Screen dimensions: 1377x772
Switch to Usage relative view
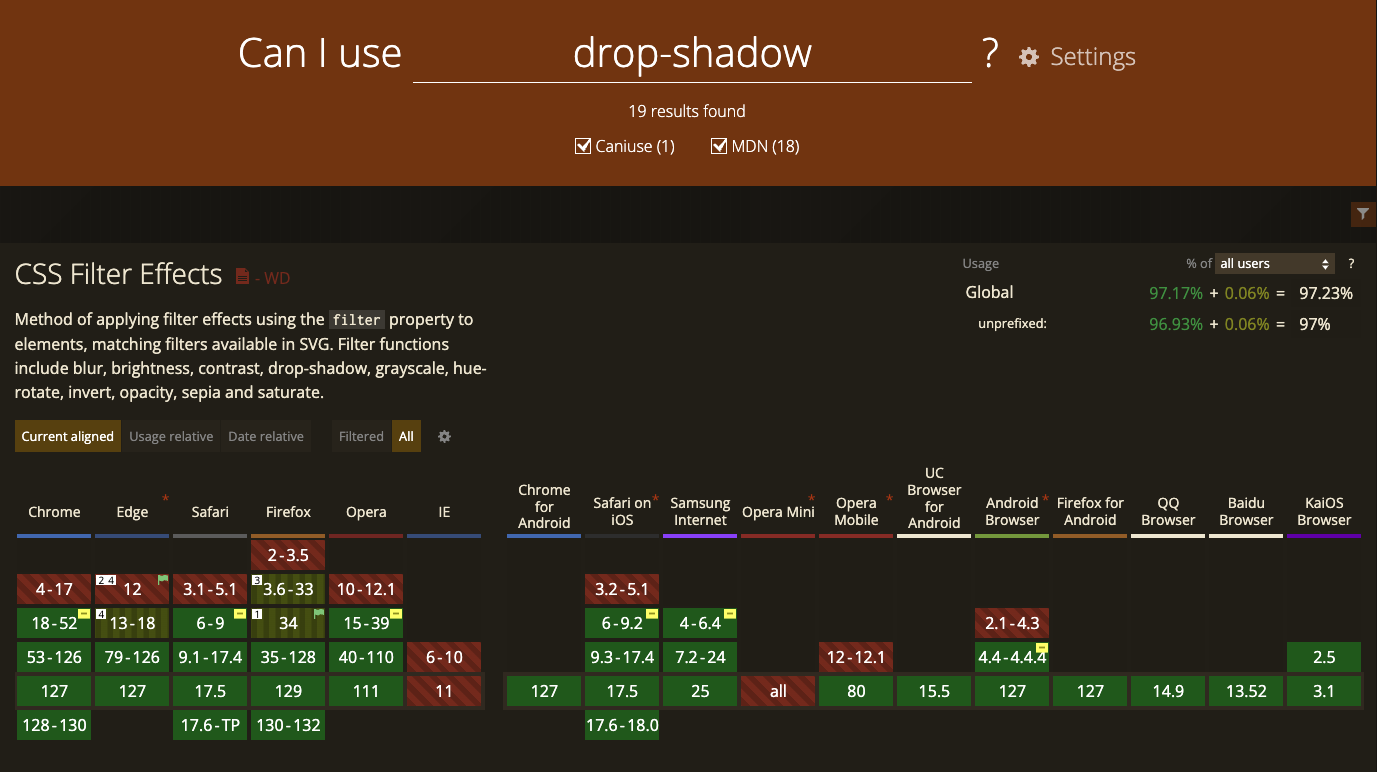171,437
